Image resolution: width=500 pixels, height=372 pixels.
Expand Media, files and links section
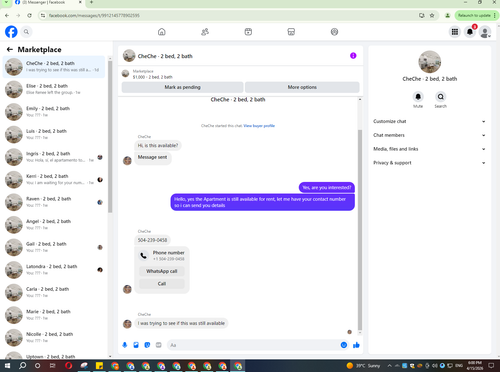pos(429,149)
